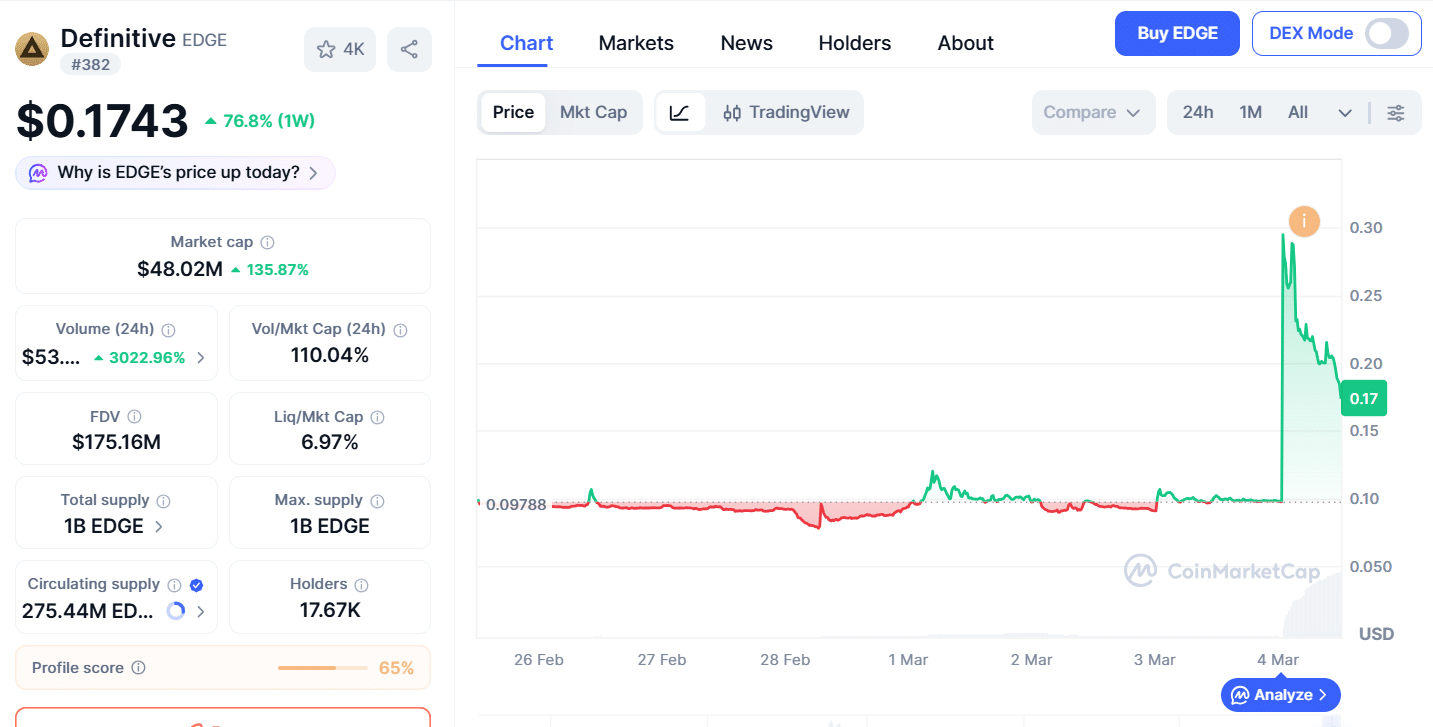Open "Why is EDGE's price up today?"
The width and height of the screenshot is (1433, 727).
point(176,173)
